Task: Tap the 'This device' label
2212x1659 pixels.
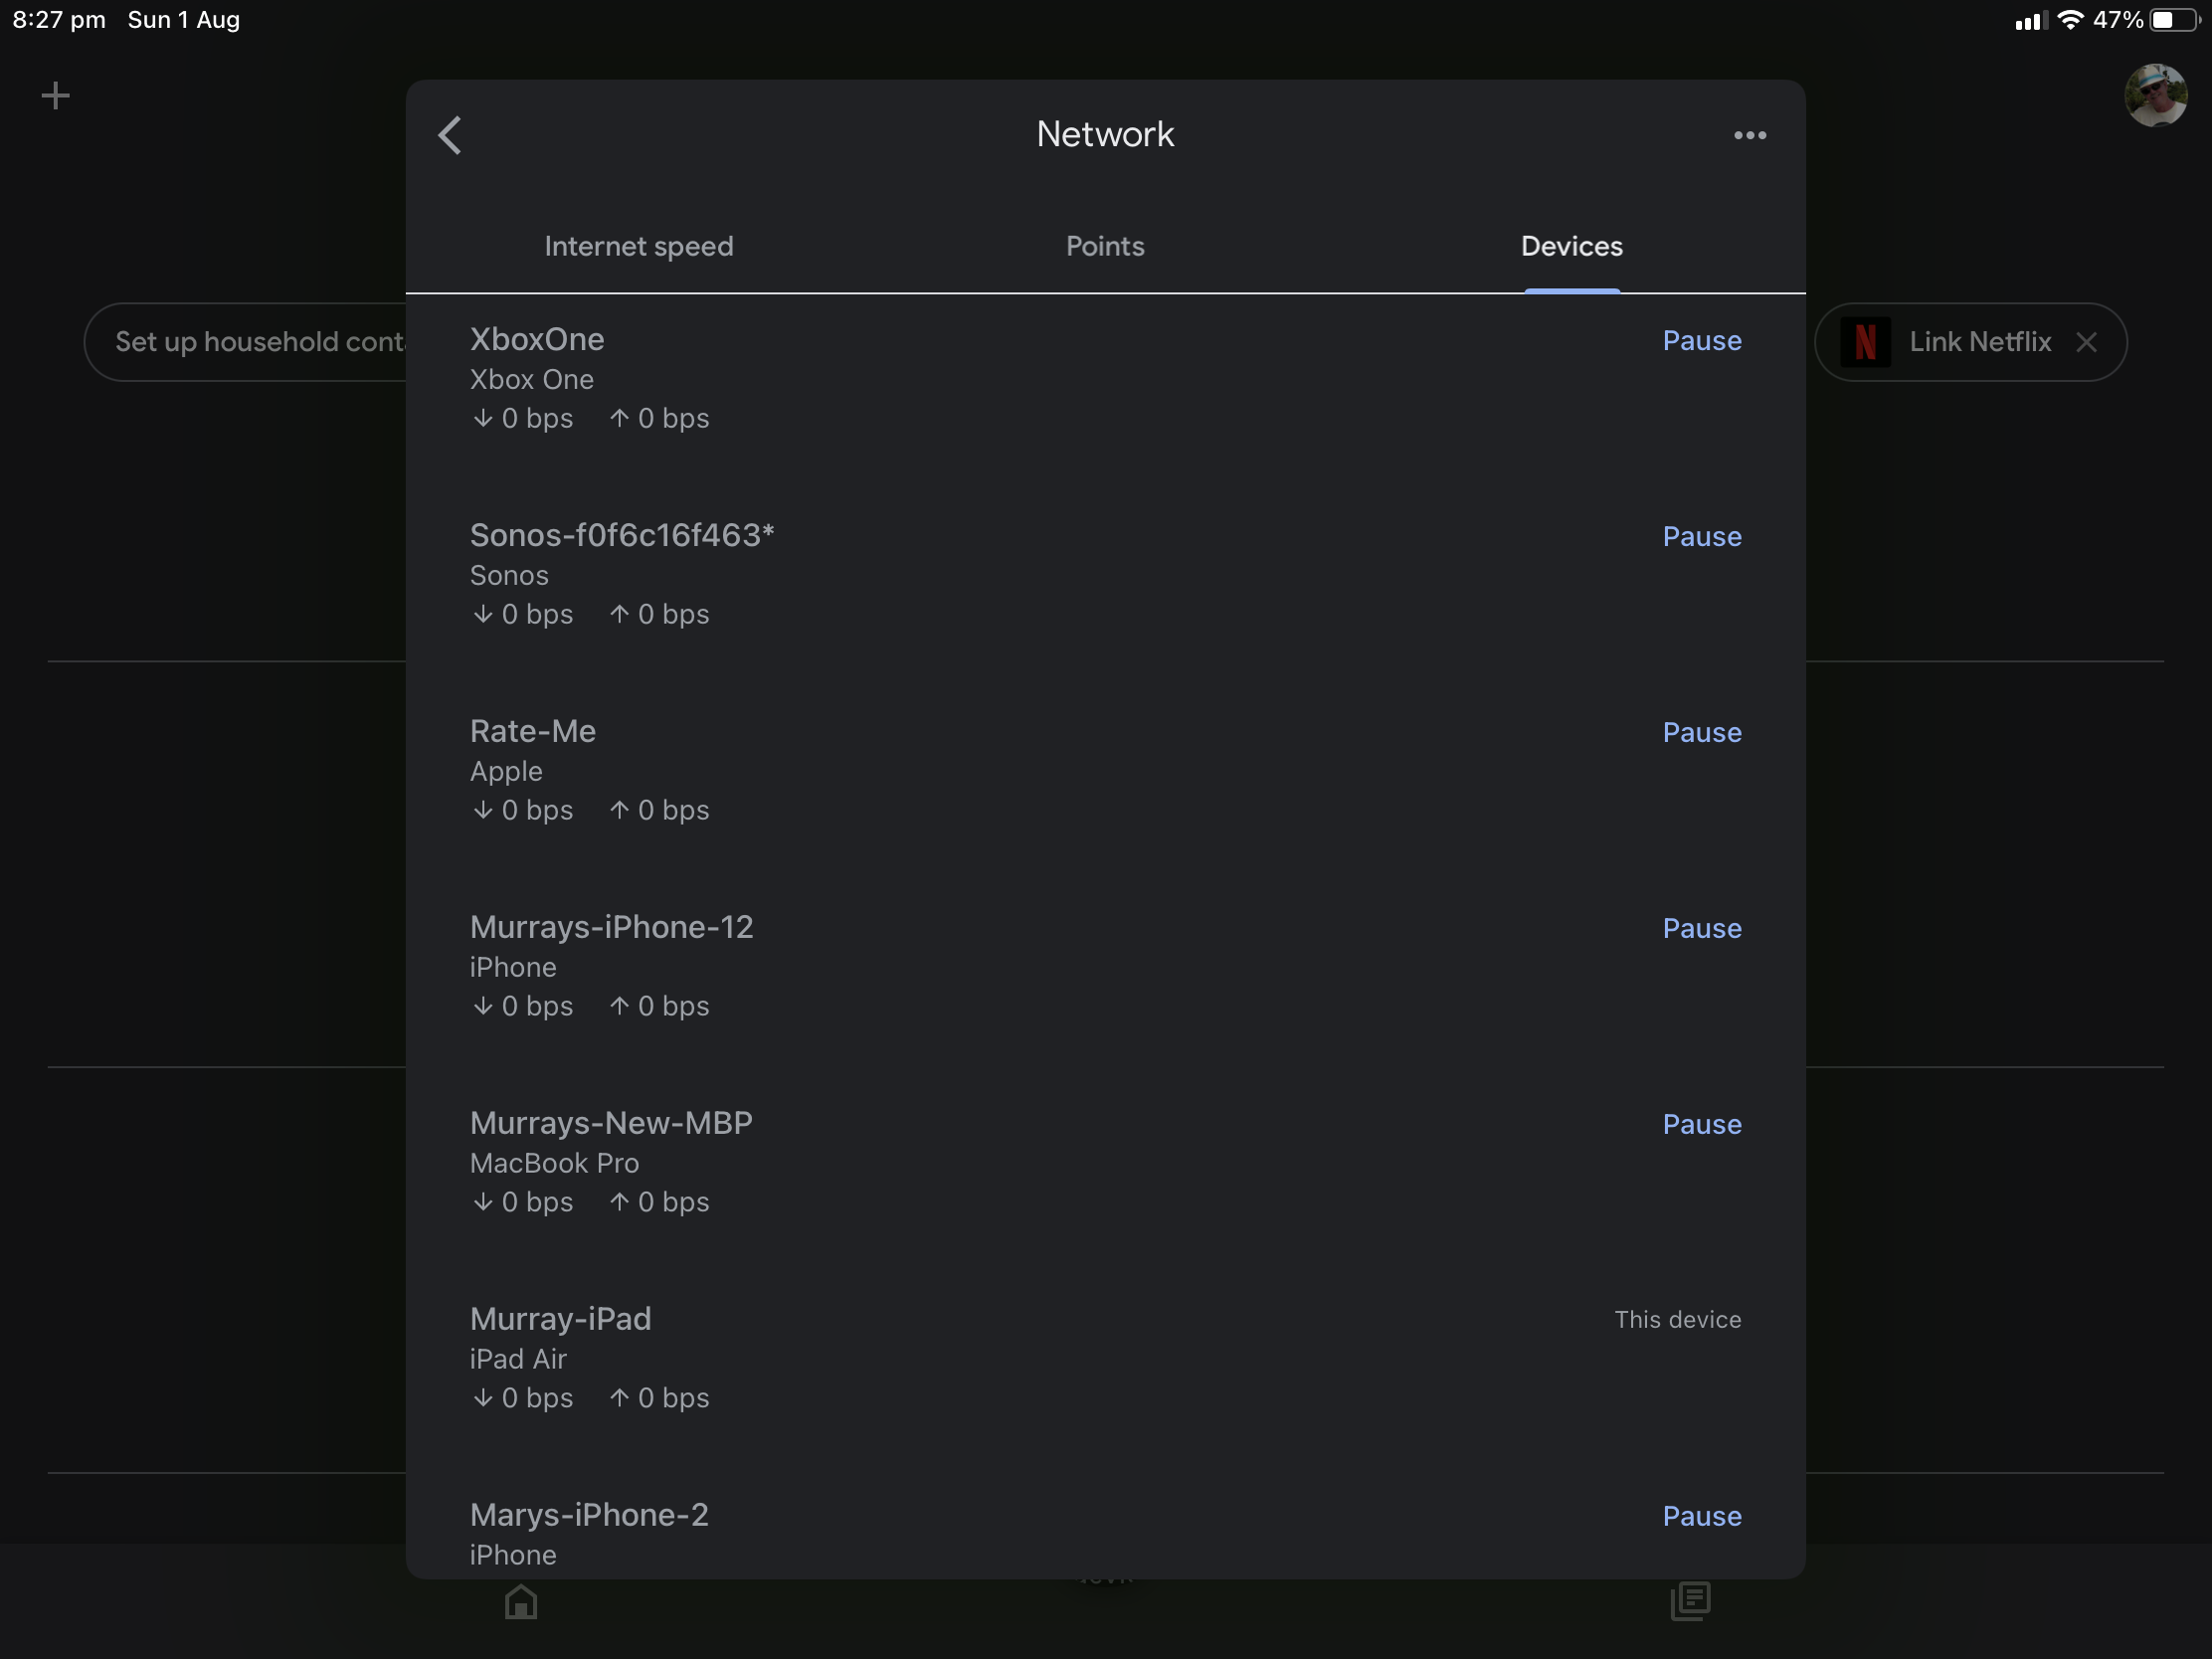Action: pos(1678,1320)
